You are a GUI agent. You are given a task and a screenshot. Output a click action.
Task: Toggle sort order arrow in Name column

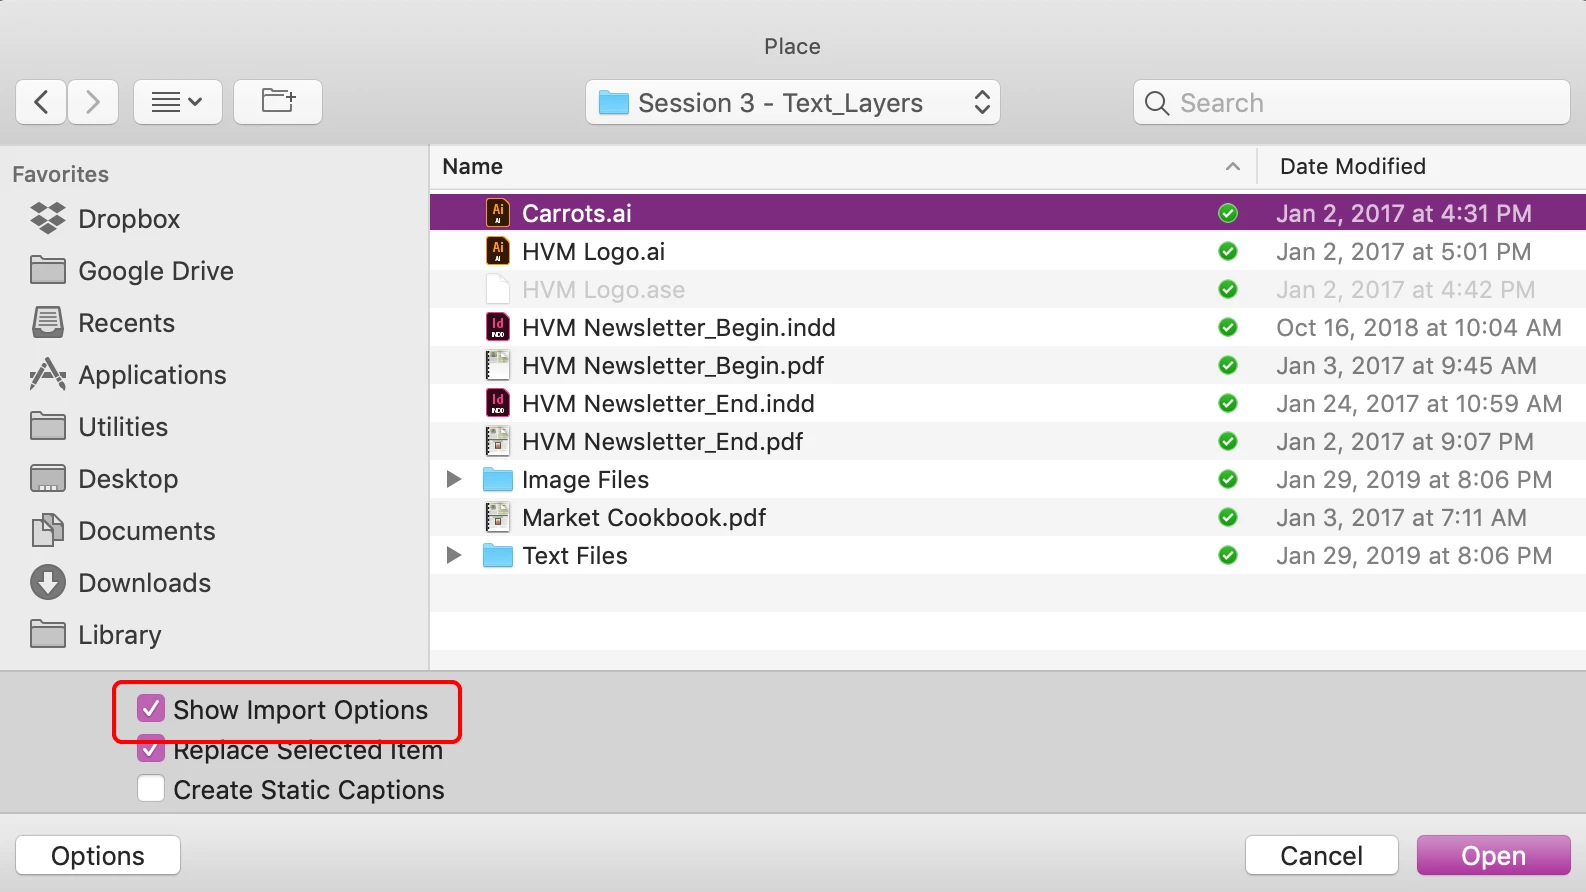tap(1233, 167)
